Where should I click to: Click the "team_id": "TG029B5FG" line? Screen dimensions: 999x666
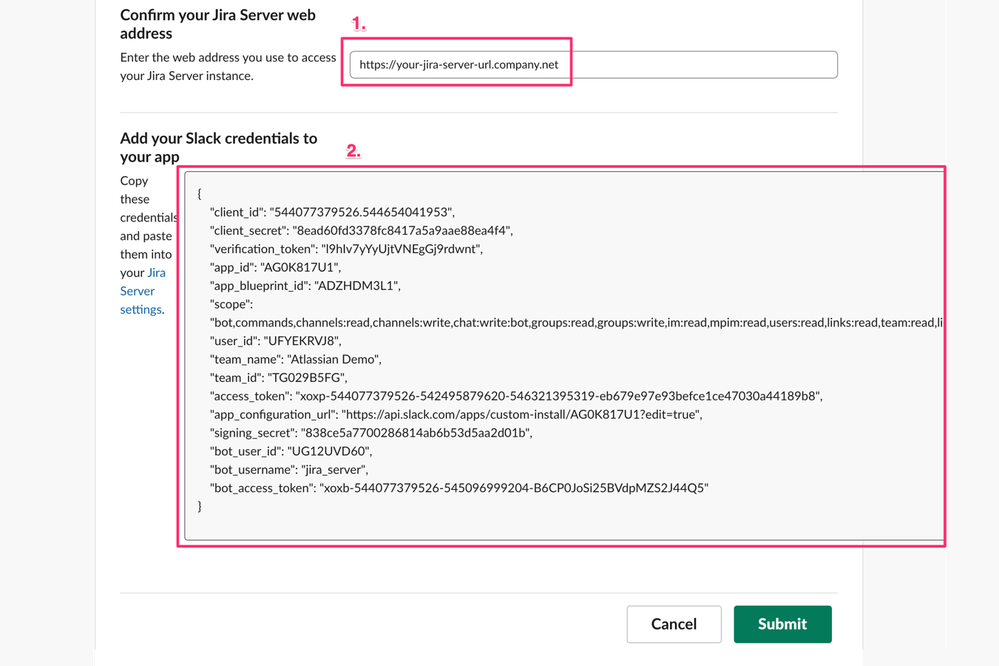point(278,378)
